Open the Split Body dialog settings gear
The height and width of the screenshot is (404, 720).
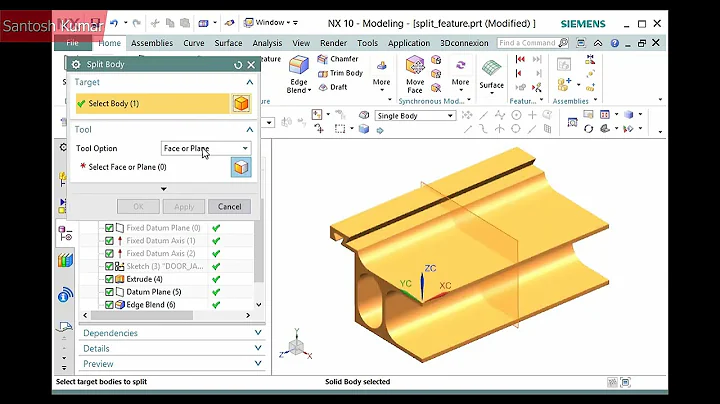click(x=76, y=64)
